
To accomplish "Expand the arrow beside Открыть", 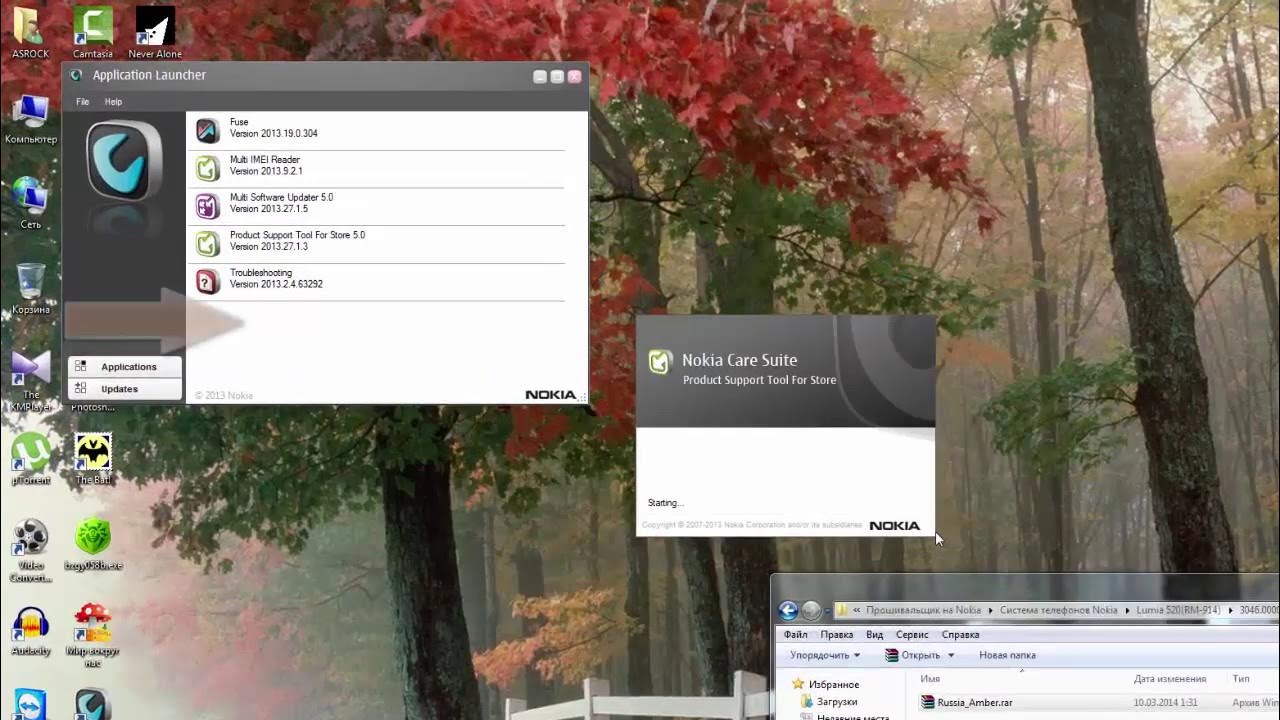I will point(951,656).
